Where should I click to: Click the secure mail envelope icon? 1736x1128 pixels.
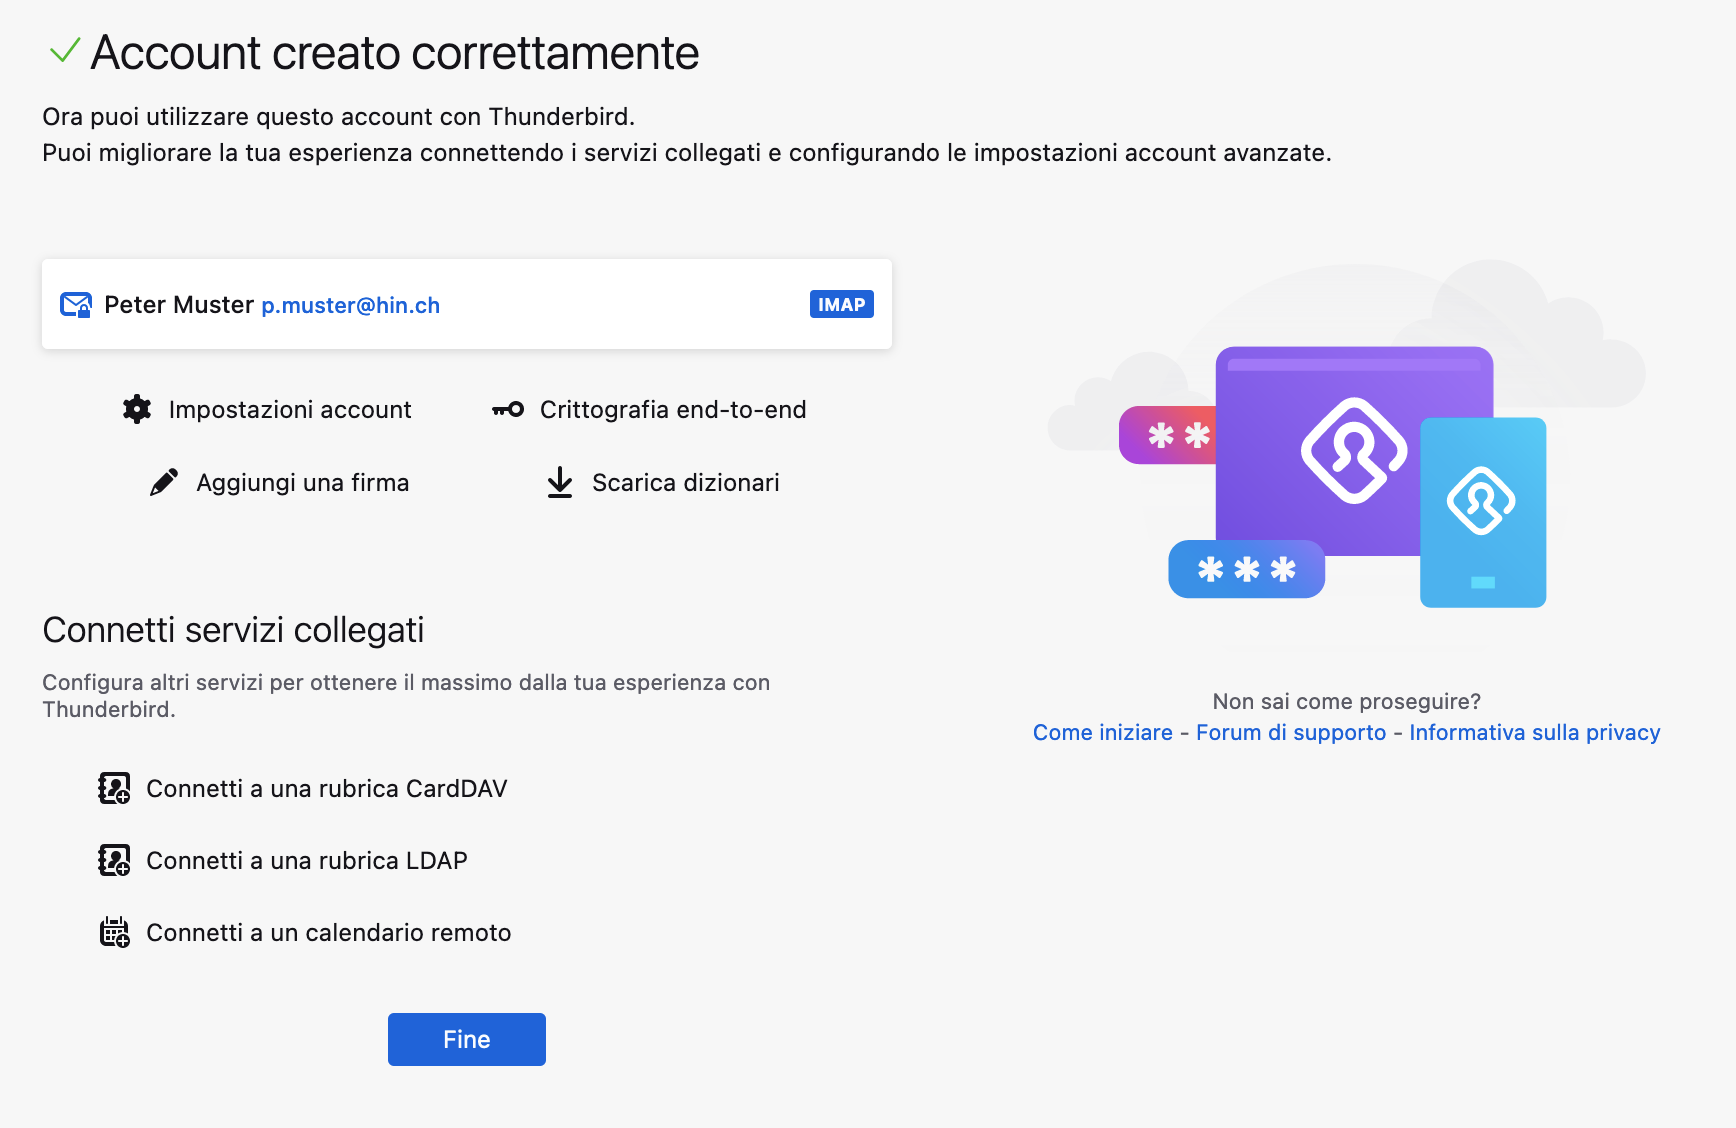[76, 305]
